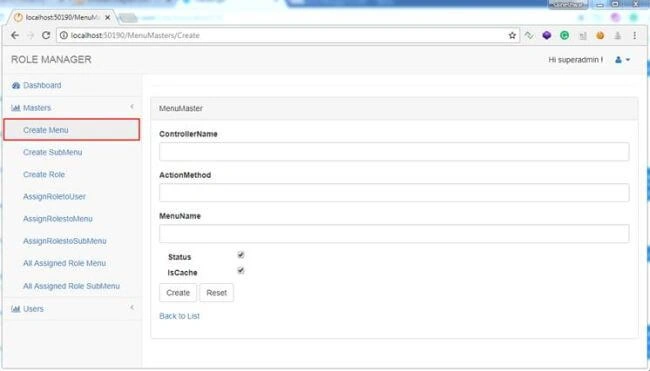
Task: Click the Create button
Action: (178, 293)
